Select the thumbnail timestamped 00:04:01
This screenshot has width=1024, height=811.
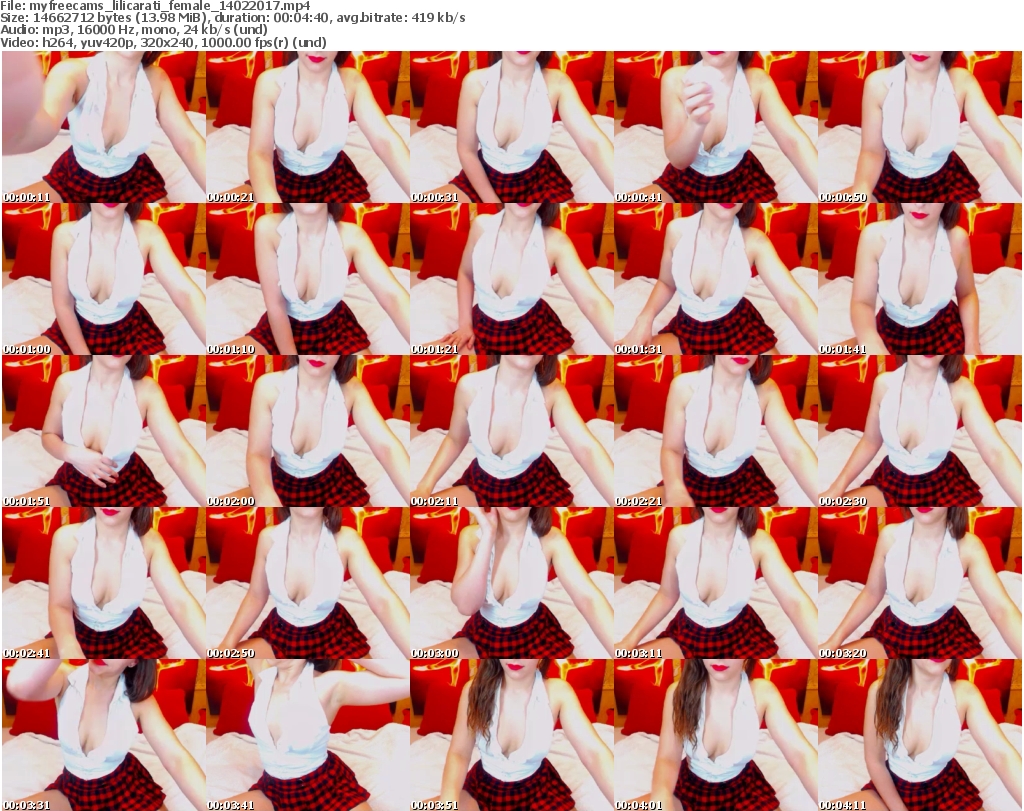(716, 735)
